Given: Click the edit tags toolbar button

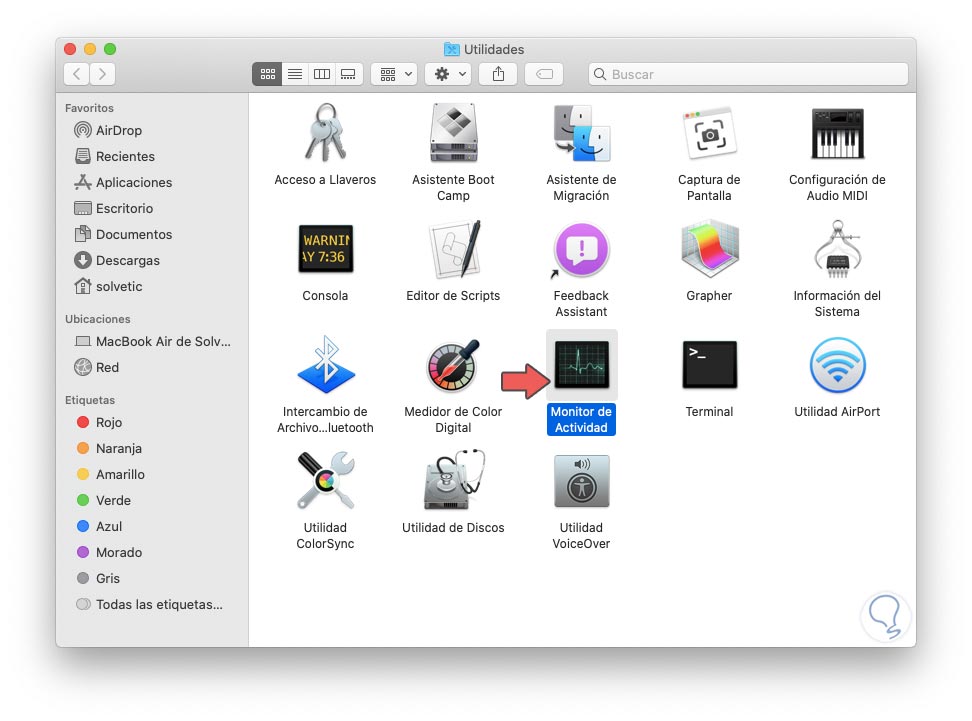Looking at the screenshot, I should pyautogui.click(x=544, y=74).
